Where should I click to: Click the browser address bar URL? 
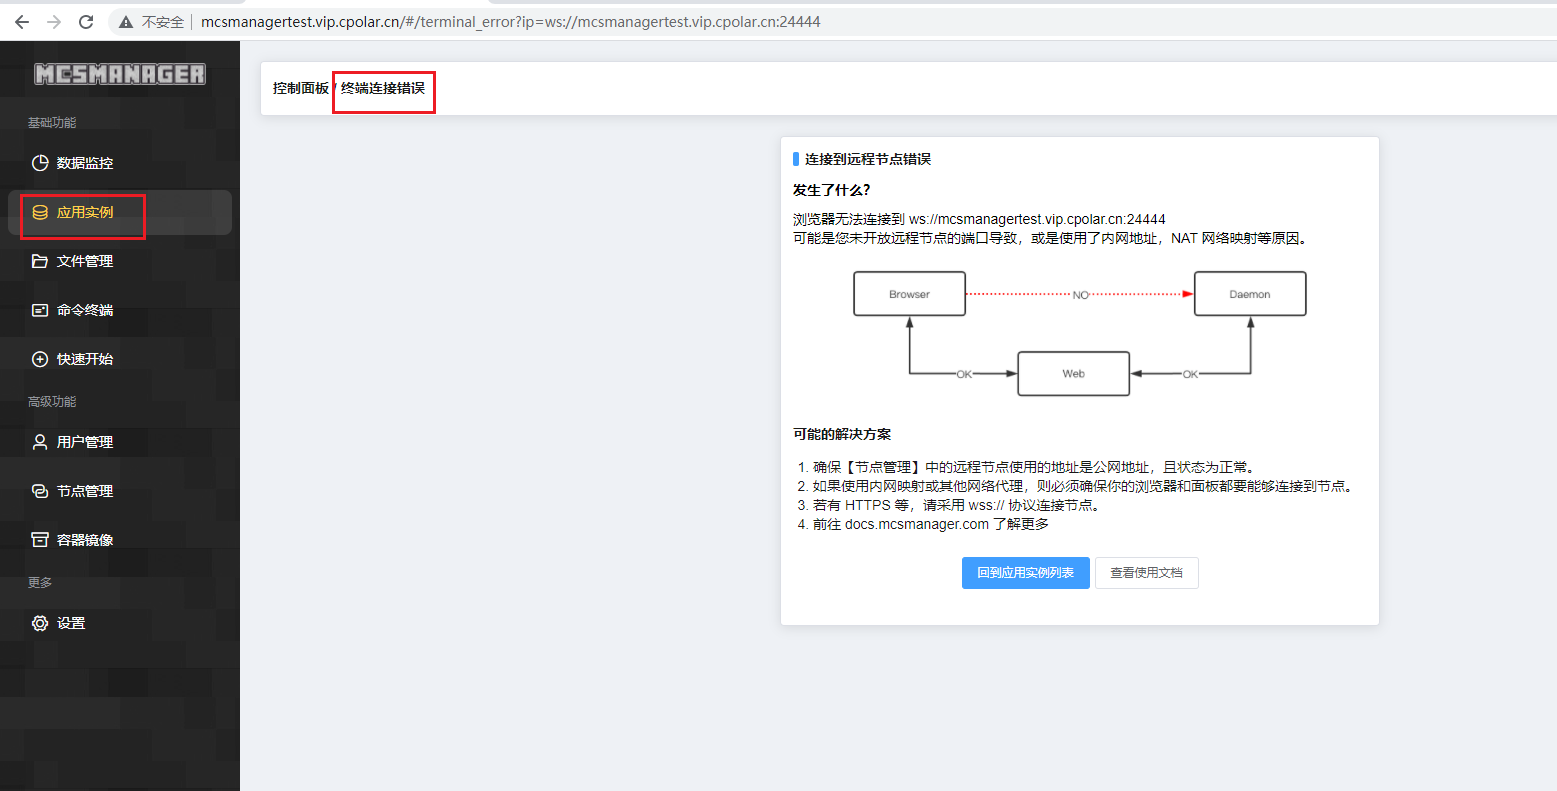[x=510, y=21]
